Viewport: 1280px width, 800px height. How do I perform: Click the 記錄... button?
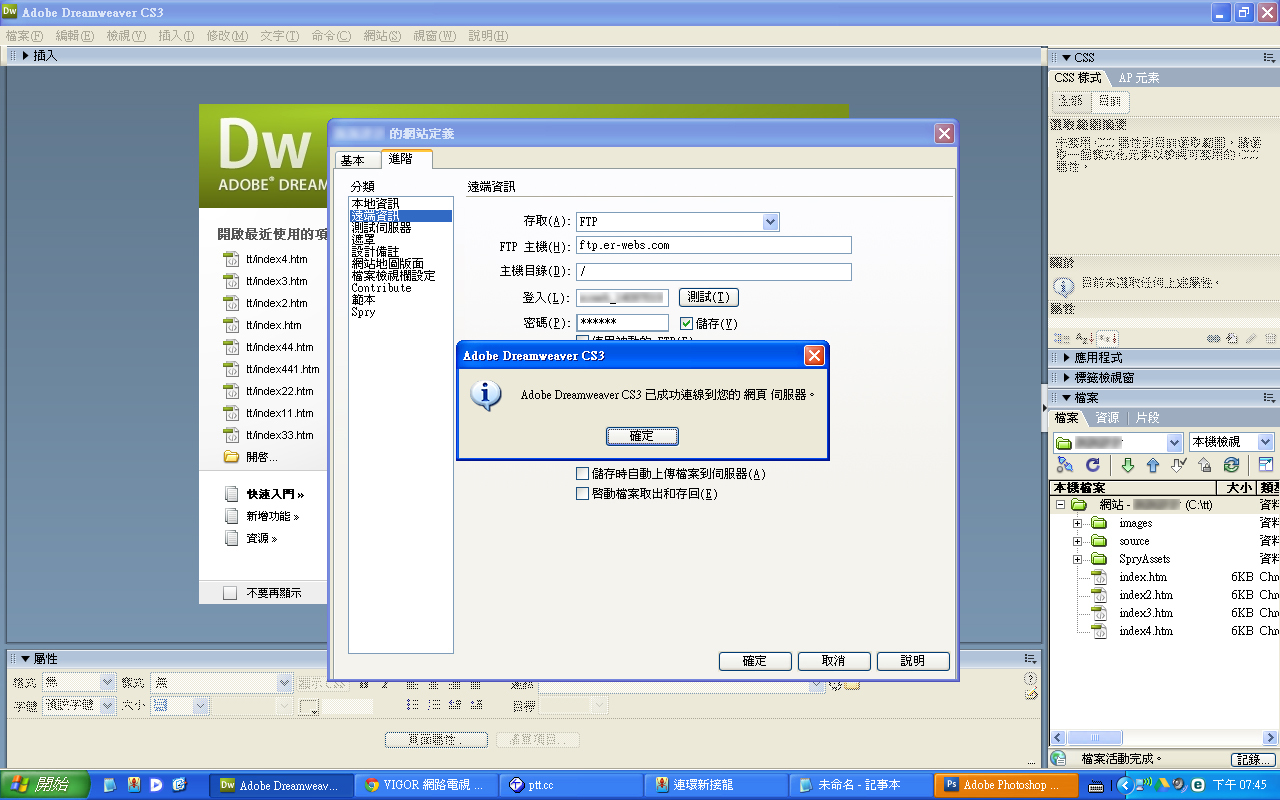tap(1254, 760)
